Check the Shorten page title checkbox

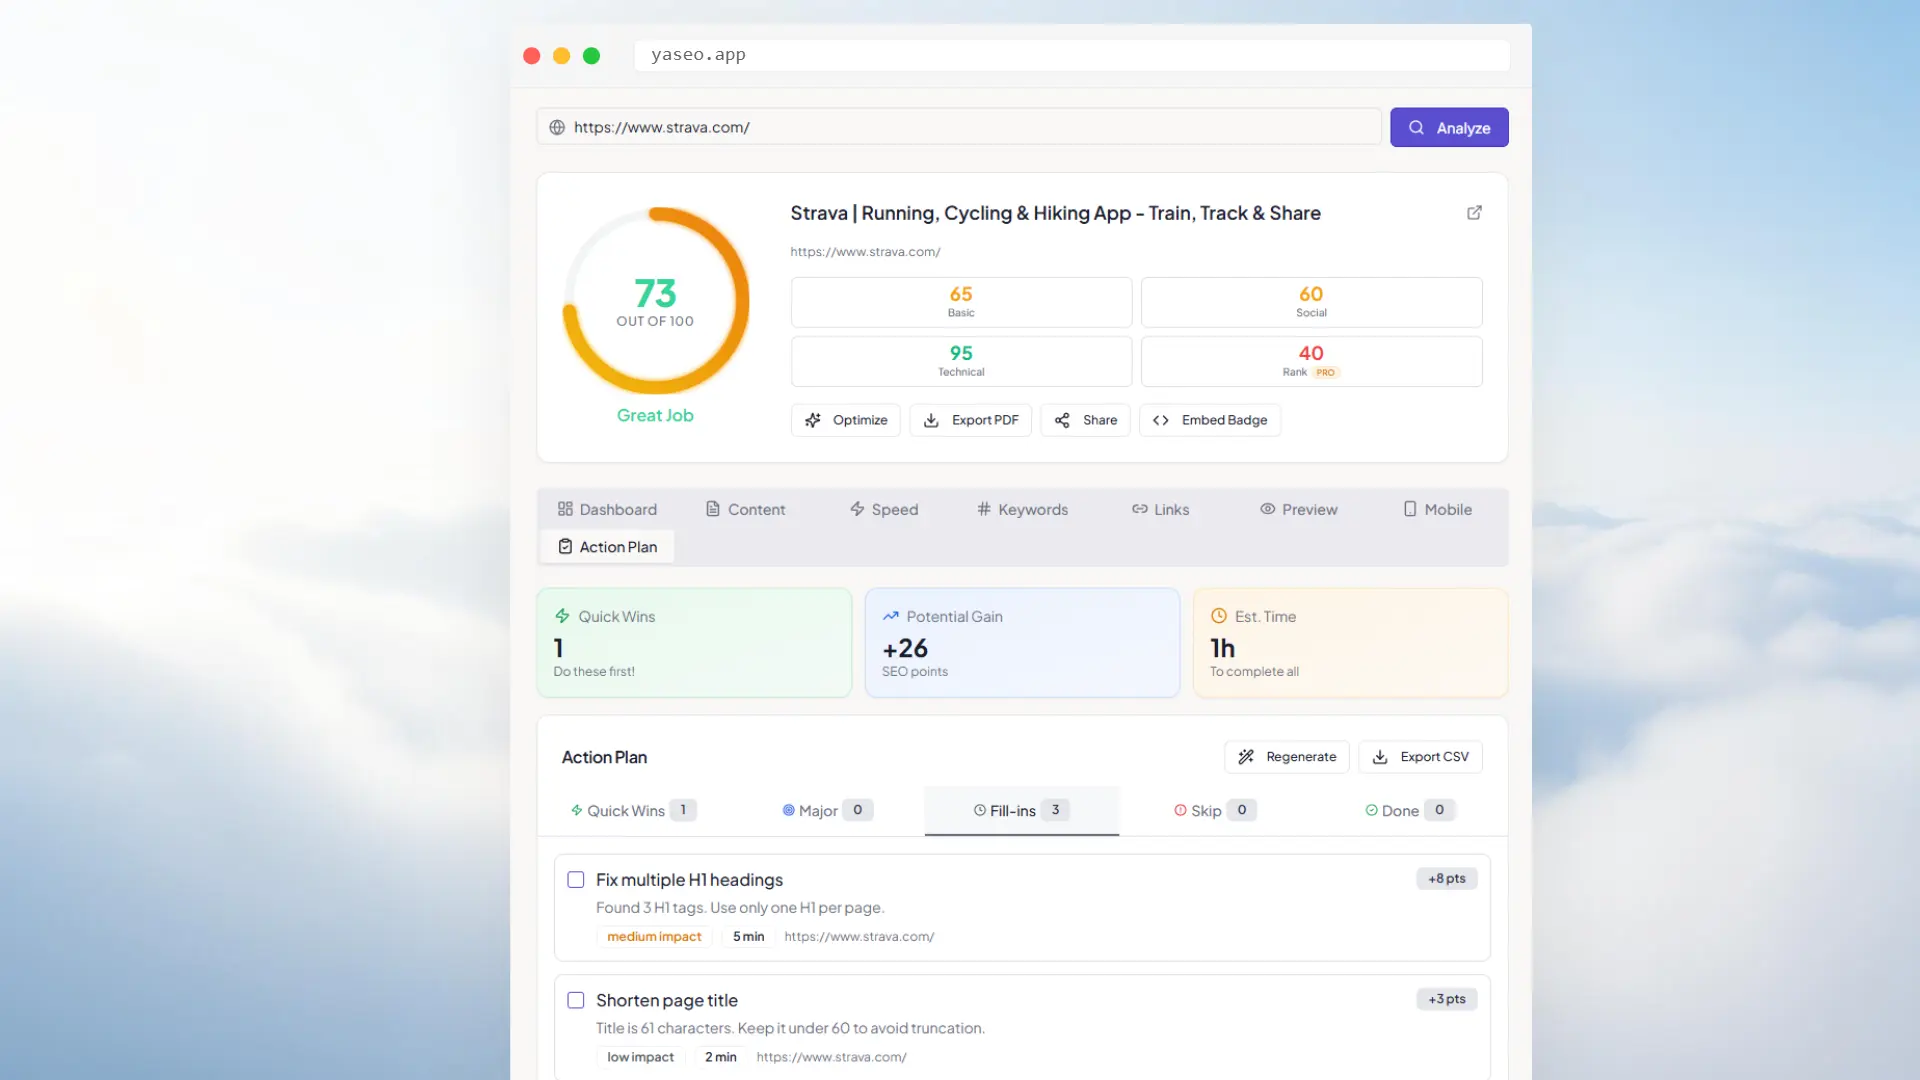(576, 1000)
